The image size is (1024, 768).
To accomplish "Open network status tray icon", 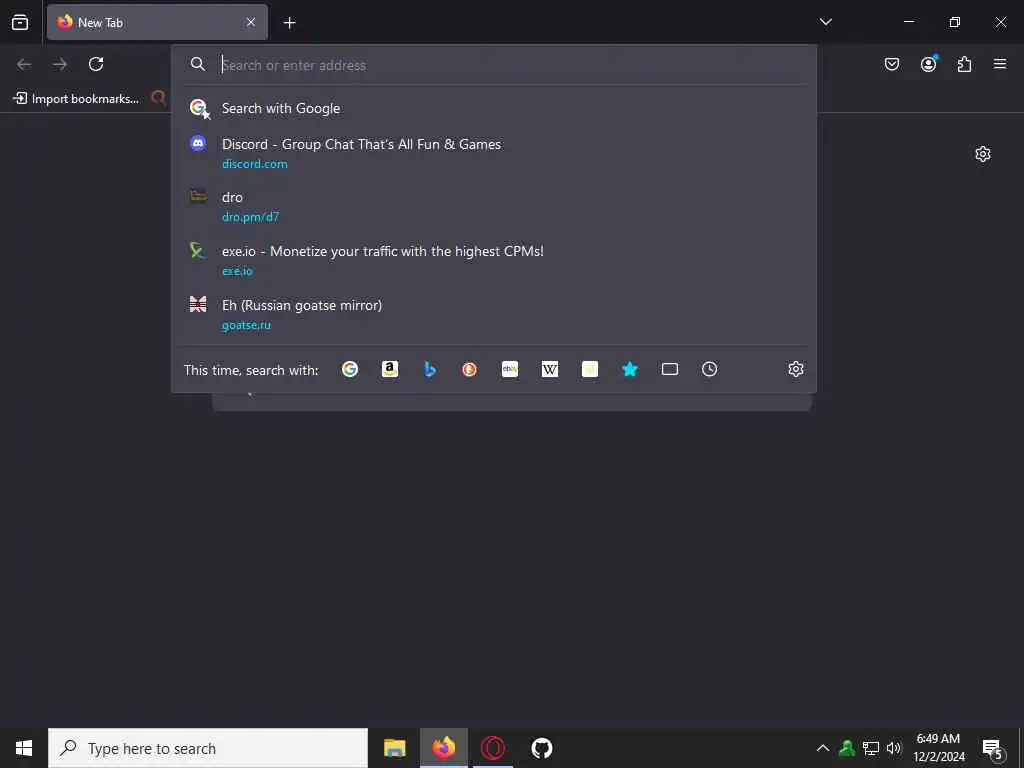I will point(871,748).
